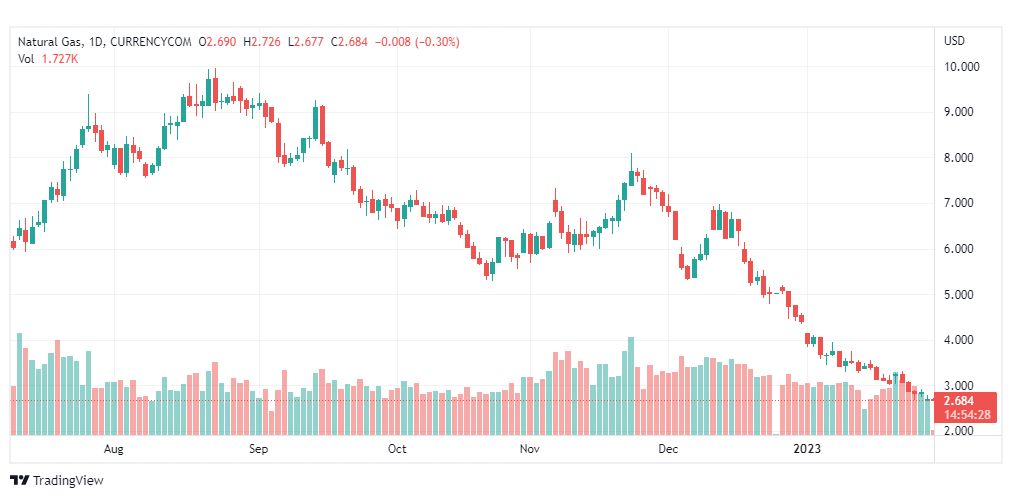The height and width of the screenshot is (498, 1012).
Task: Click the Nov label on time axis
Action: pos(529,448)
